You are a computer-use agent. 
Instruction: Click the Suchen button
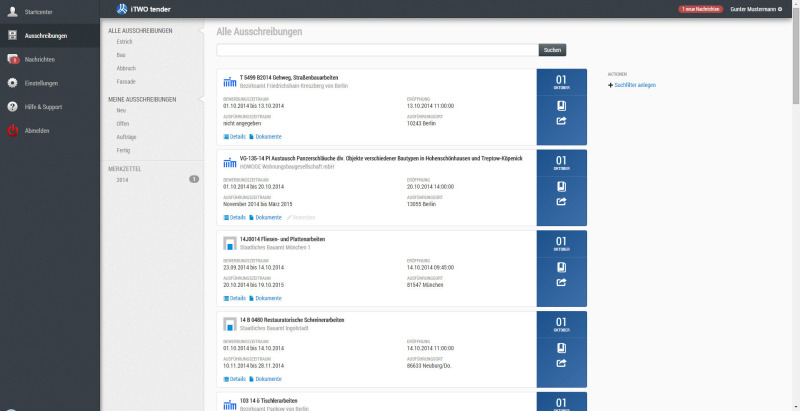click(x=552, y=50)
